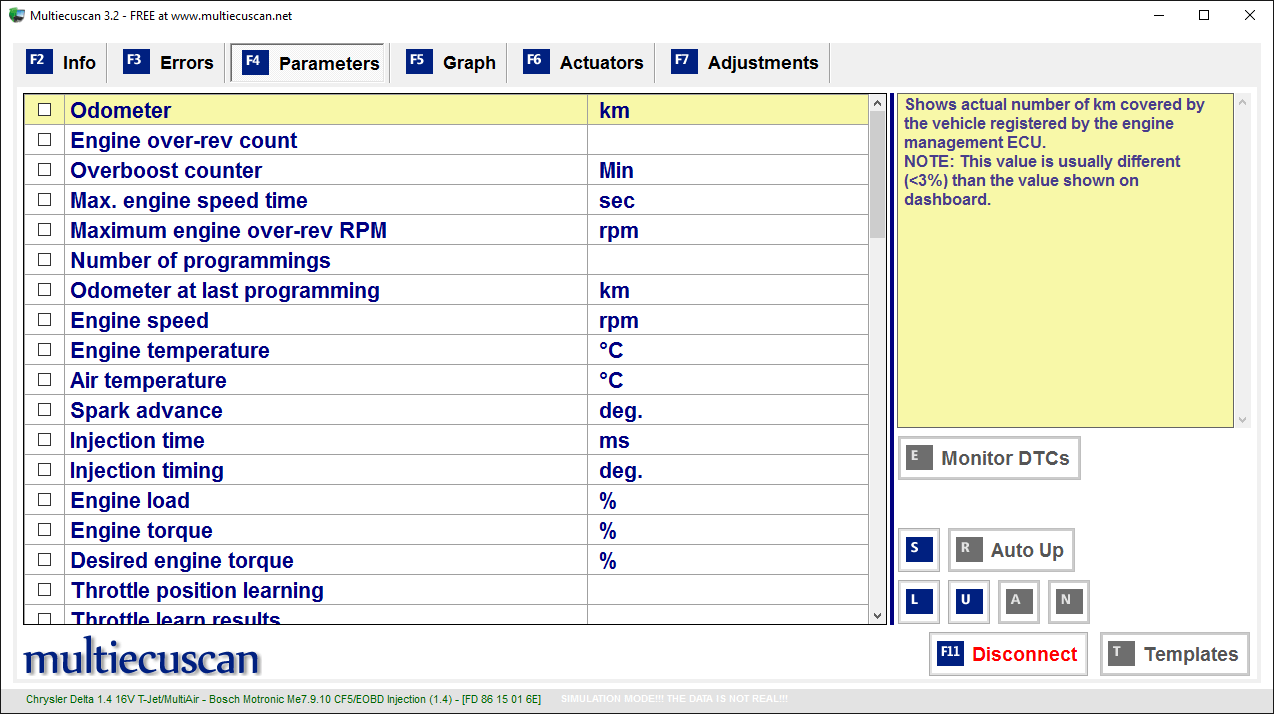Image resolution: width=1274 pixels, height=714 pixels.
Task: Check the Injection time parameter
Action: point(44,439)
